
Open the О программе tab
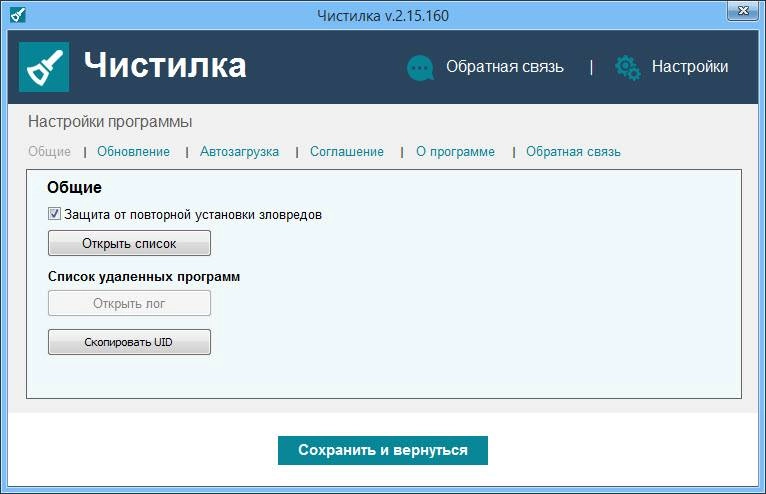click(455, 151)
